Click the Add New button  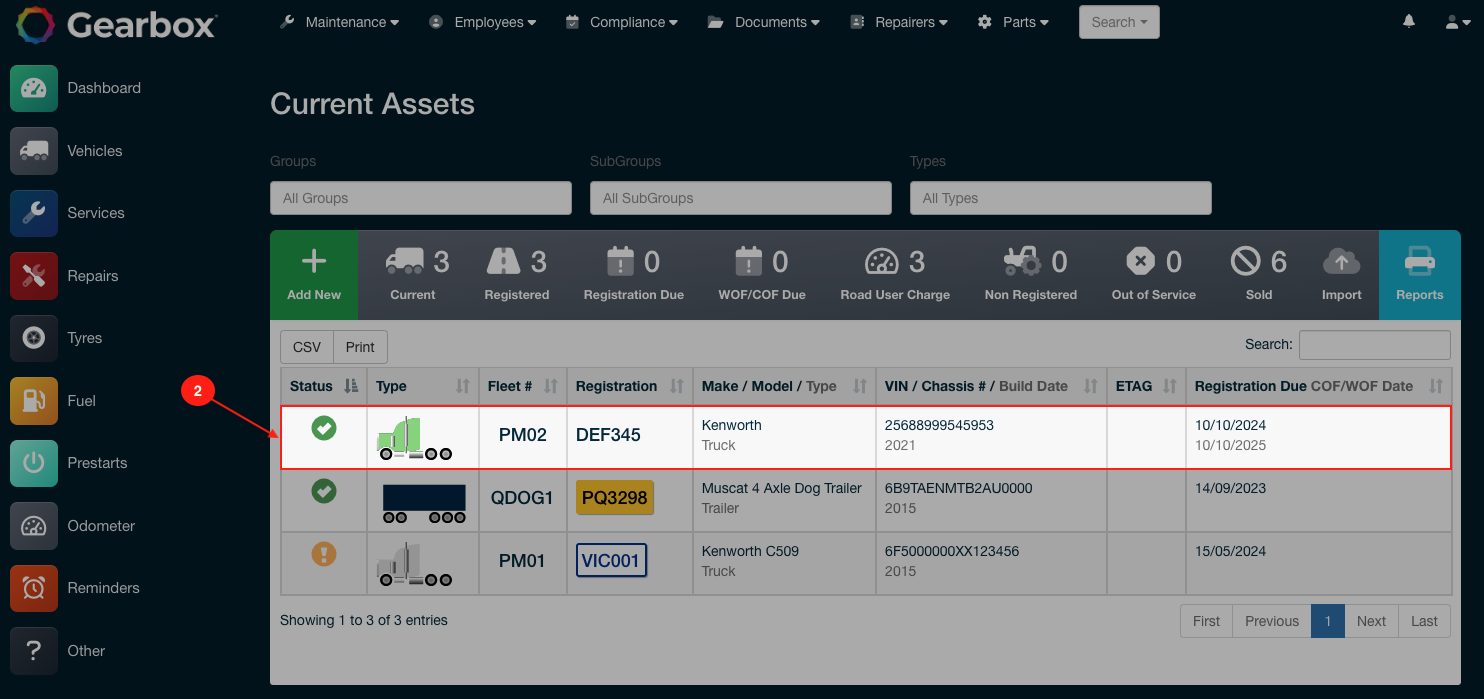point(313,274)
